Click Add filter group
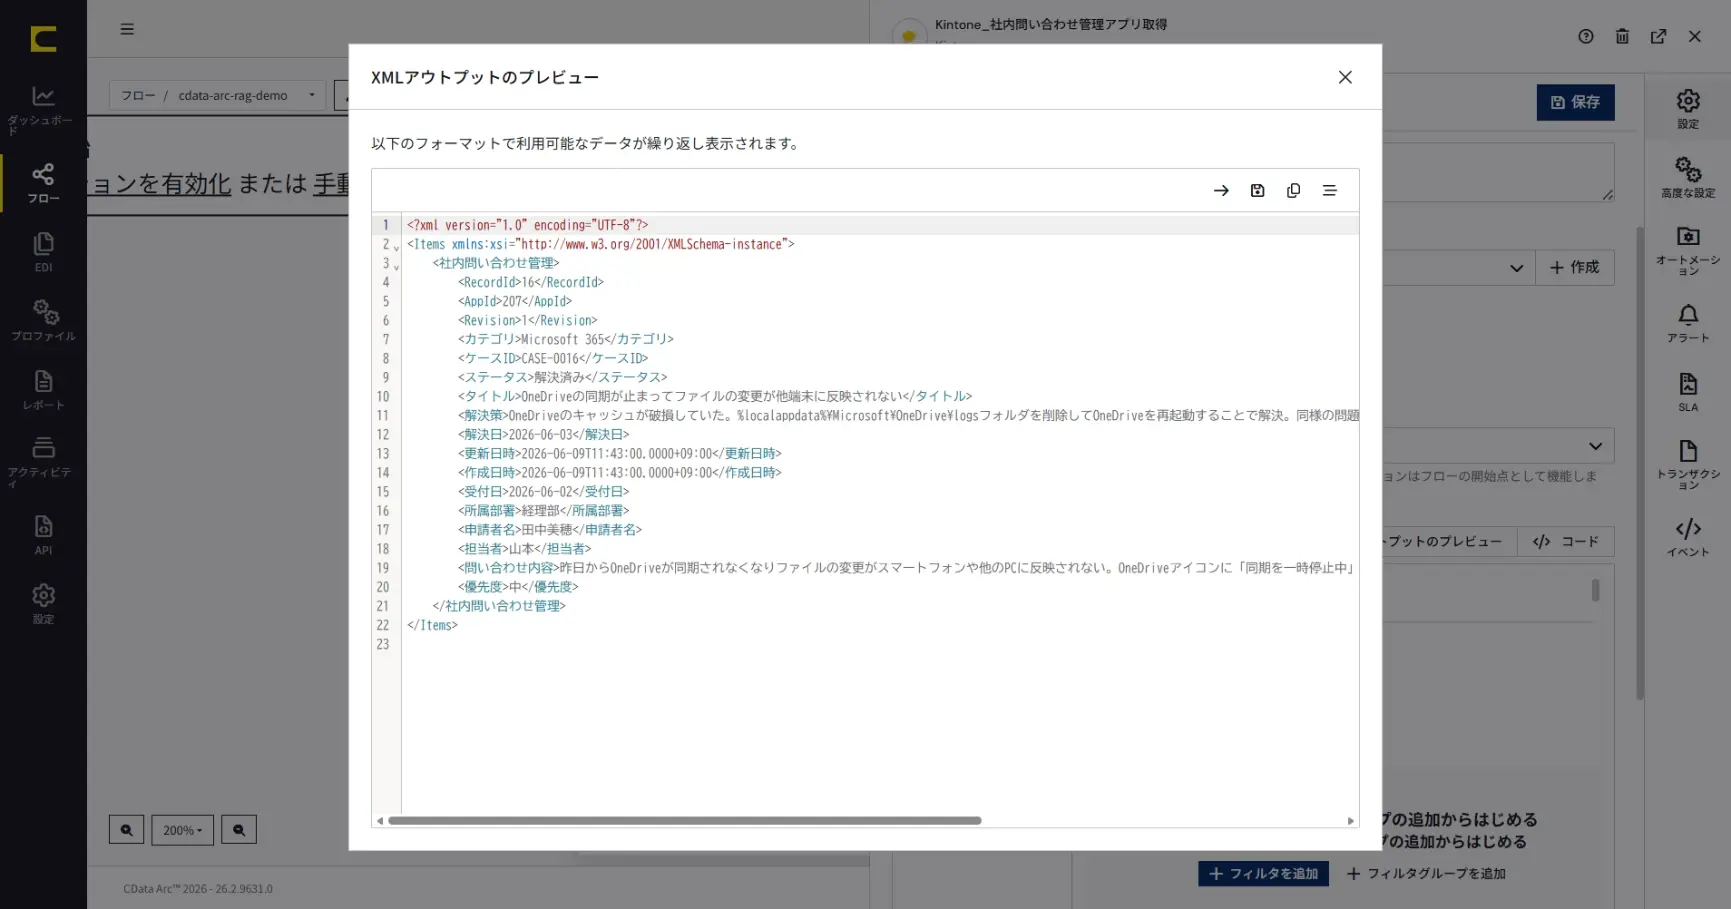The height and width of the screenshot is (909, 1731). click(x=1426, y=874)
